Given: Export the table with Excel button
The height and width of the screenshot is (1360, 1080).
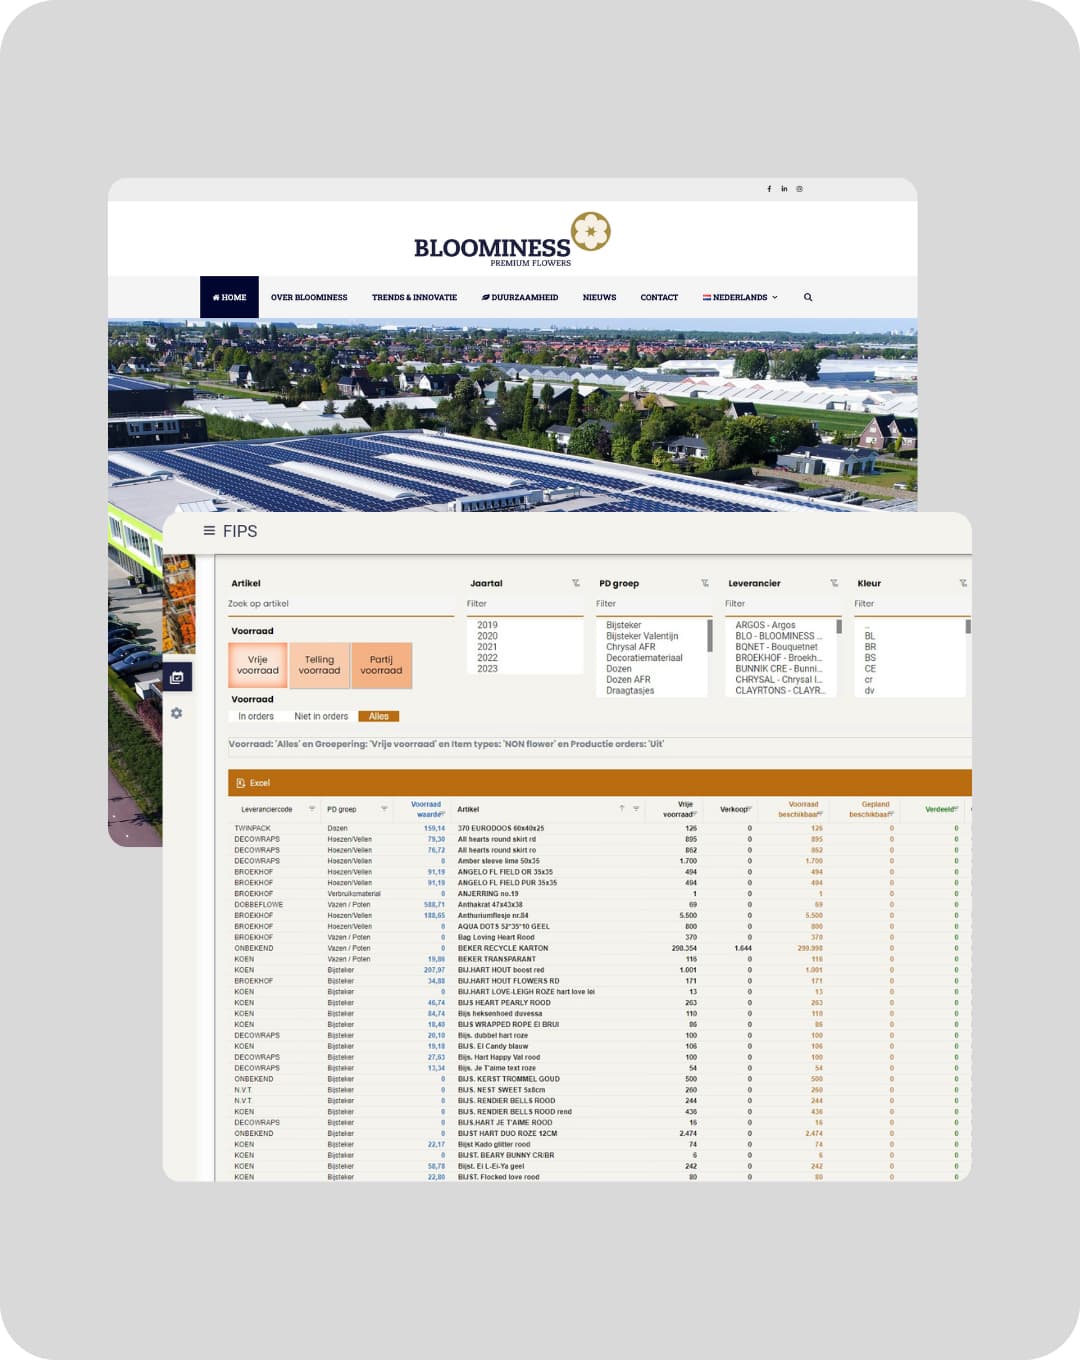Looking at the screenshot, I should pos(254,783).
